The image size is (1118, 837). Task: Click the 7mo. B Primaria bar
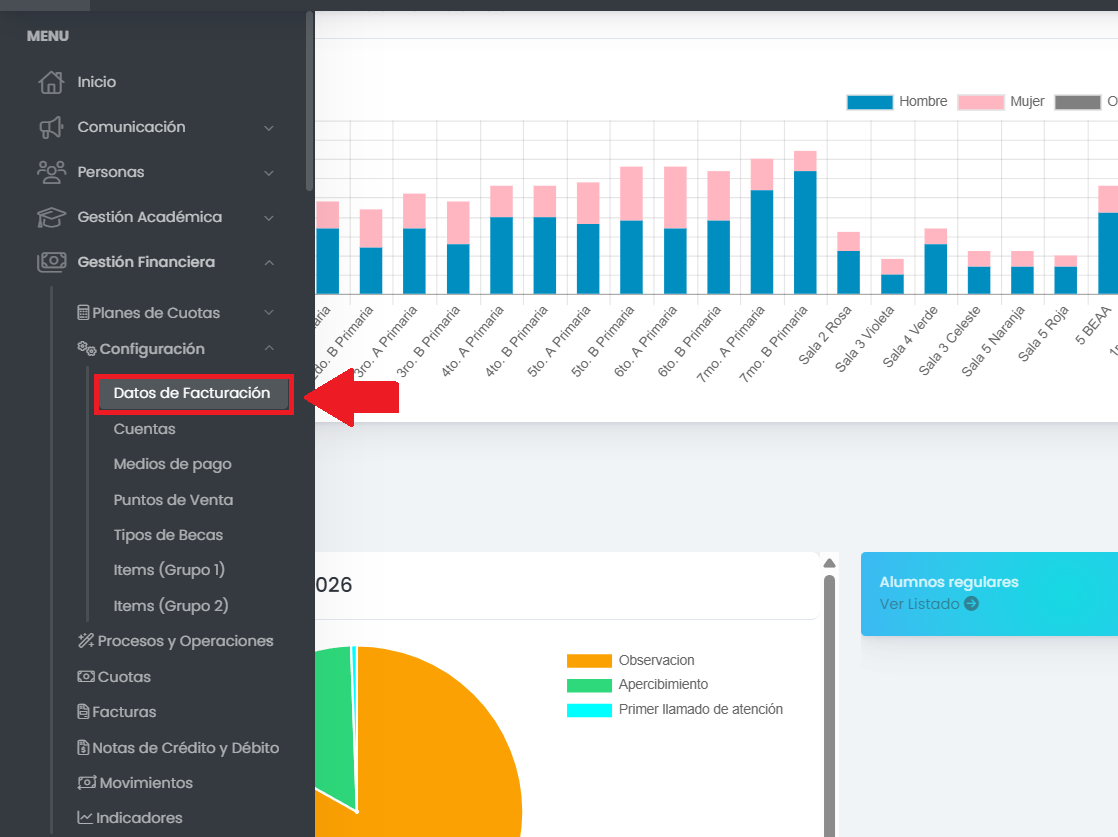point(805,222)
